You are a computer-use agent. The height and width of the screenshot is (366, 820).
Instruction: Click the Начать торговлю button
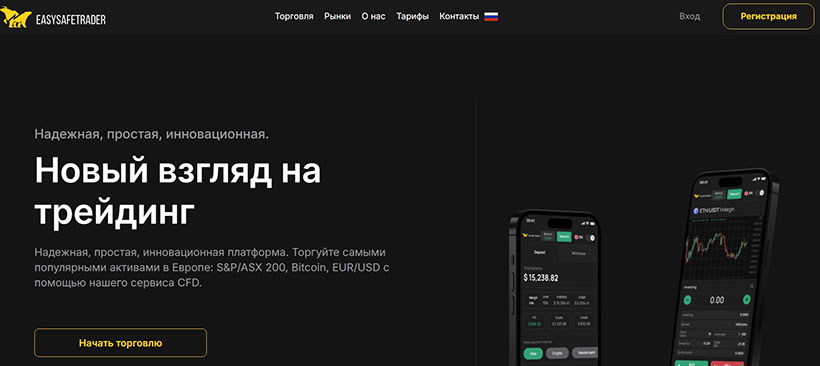(120, 343)
